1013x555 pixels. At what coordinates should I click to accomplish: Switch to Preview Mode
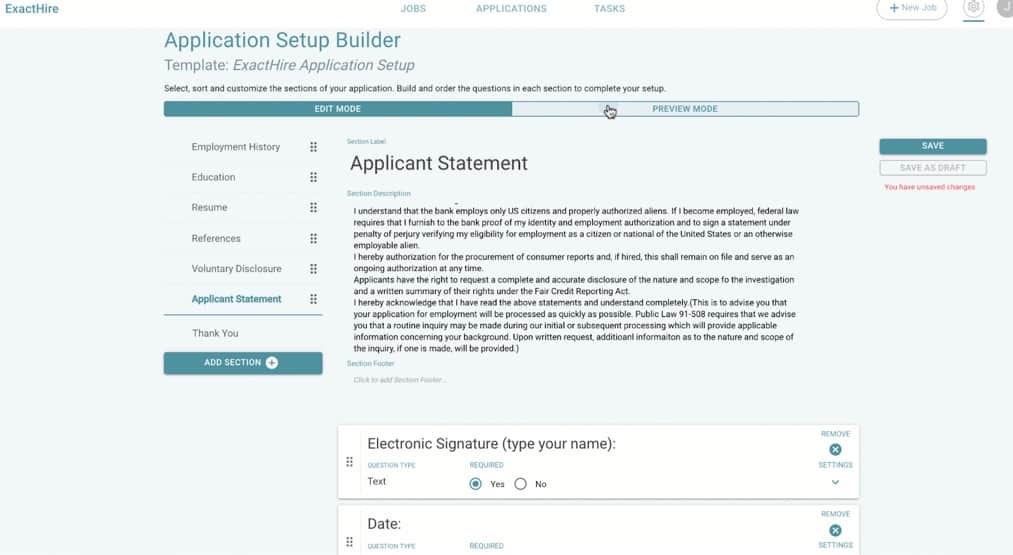click(685, 109)
